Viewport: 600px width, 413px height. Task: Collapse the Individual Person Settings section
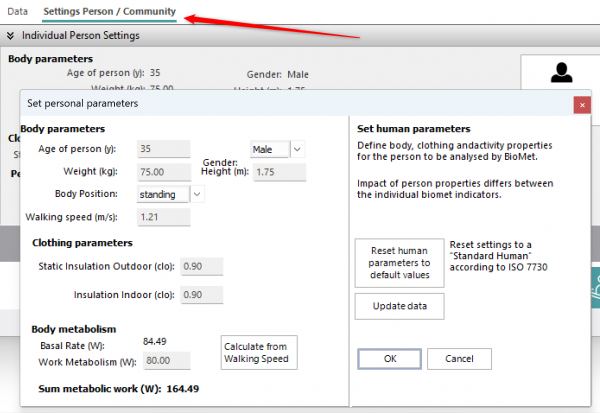click(10, 35)
